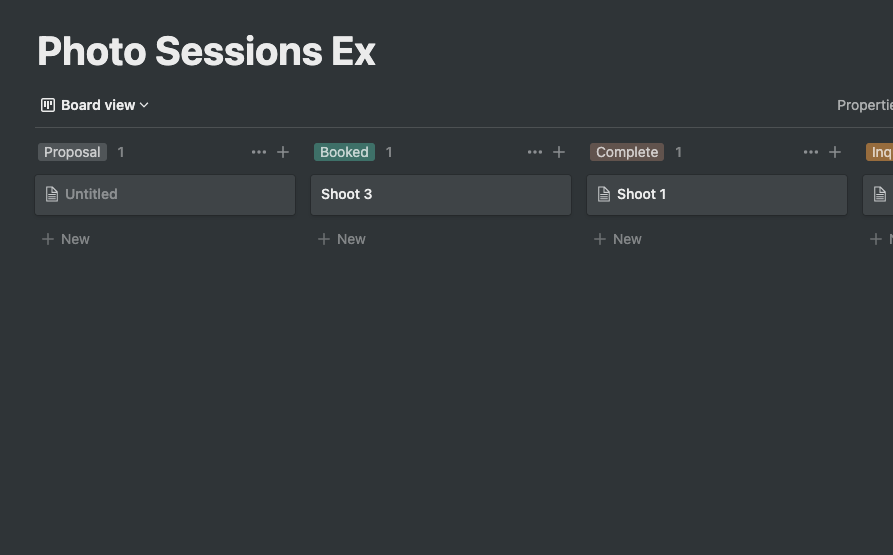Click the orange Inq status tag

880,152
